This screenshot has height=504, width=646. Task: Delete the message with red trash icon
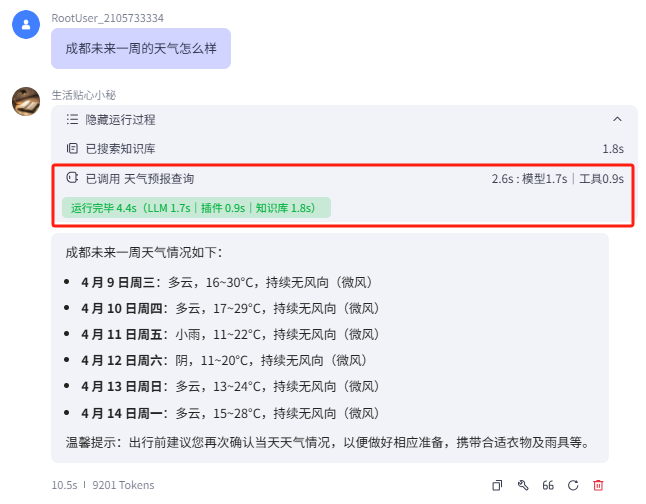pyautogui.click(x=598, y=485)
